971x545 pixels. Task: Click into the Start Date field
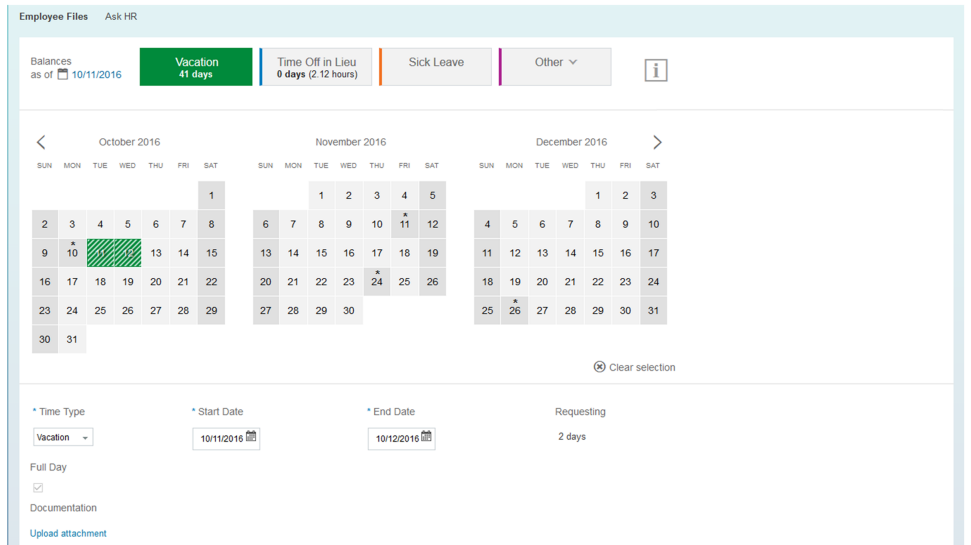click(226, 438)
